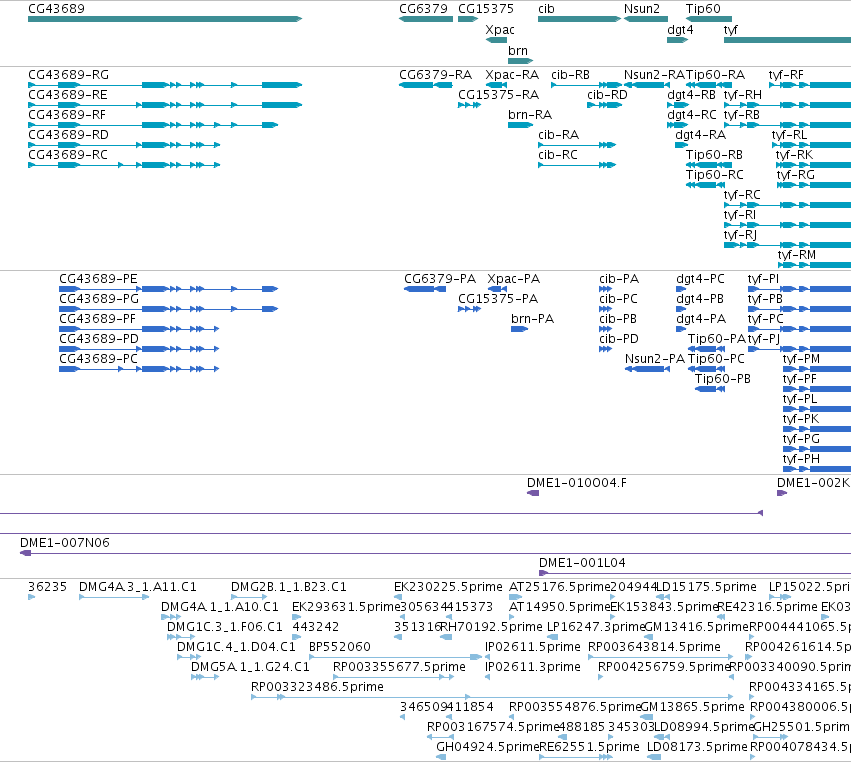Select EST DMG2B.1_1.B23.C1
This screenshot has width=851, height=762.
click(249, 597)
